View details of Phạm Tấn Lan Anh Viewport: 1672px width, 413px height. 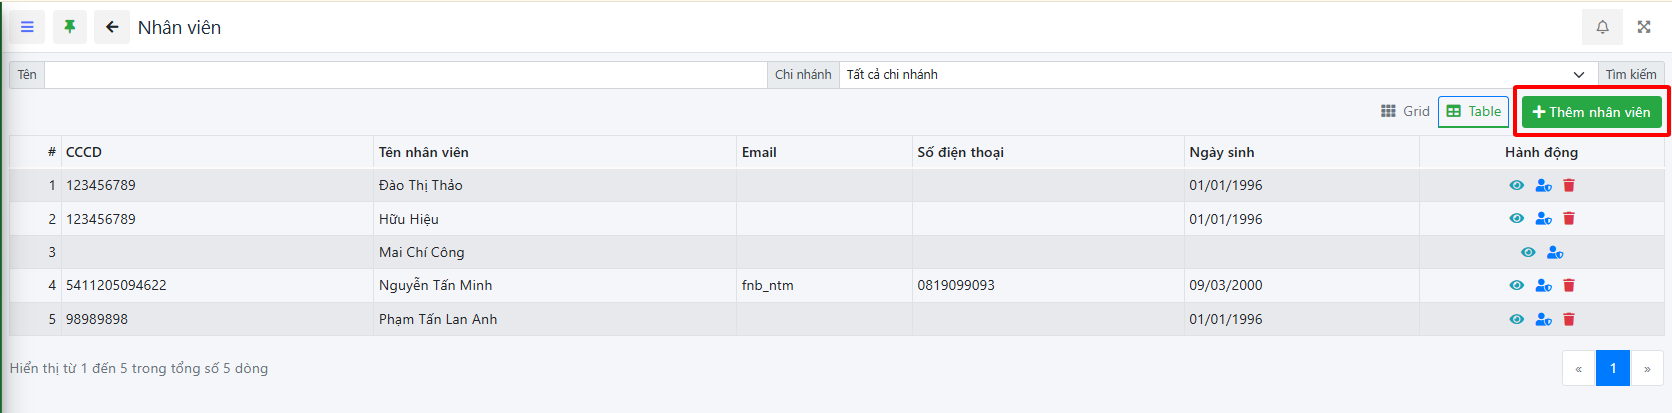click(x=1517, y=319)
